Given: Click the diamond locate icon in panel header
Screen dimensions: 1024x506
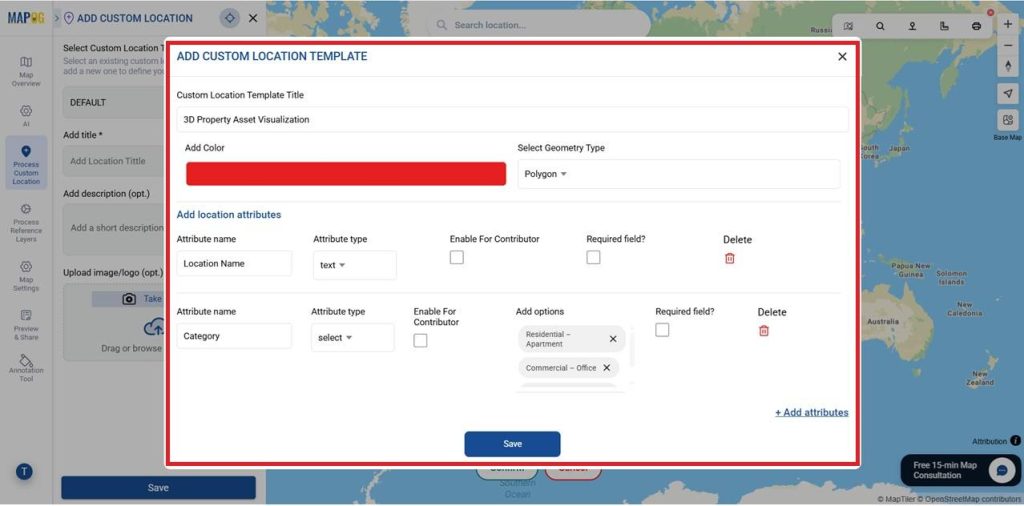Looking at the screenshot, I should pyautogui.click(x=229, y=18).
